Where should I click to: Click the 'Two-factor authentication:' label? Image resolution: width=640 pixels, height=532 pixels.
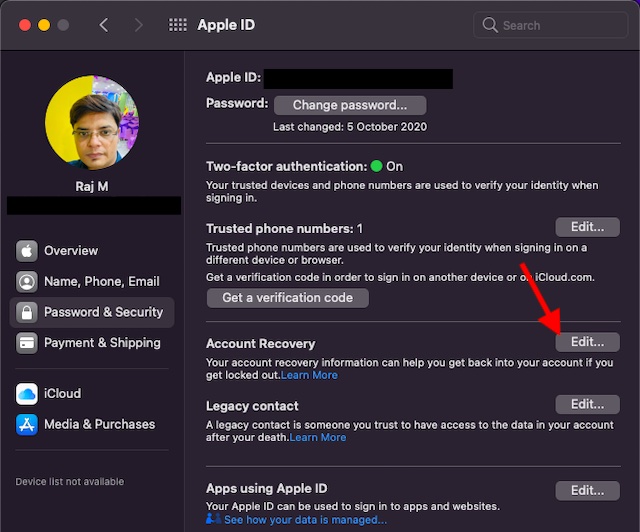coord(287,167)
